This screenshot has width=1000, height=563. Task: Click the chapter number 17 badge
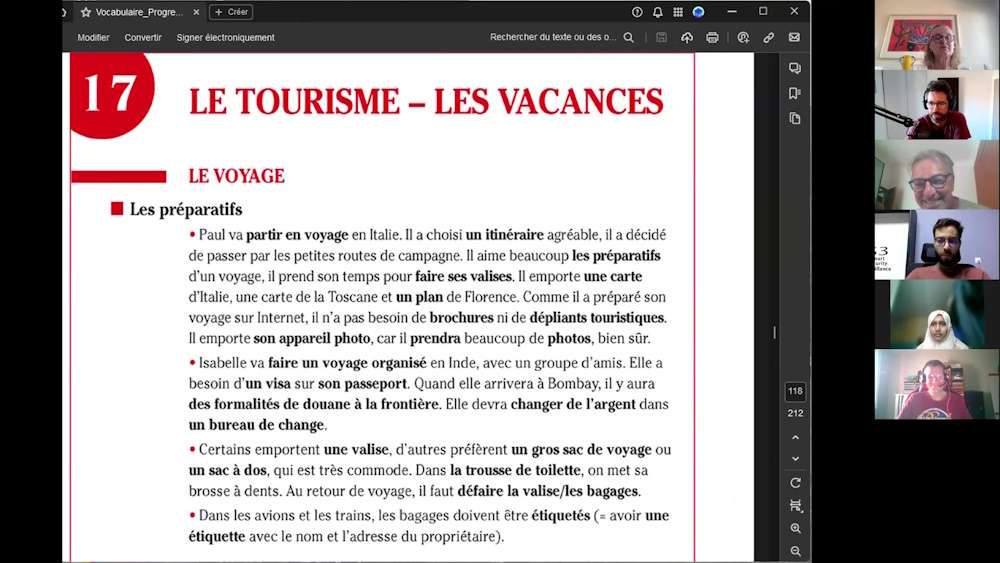click(110, 92)
